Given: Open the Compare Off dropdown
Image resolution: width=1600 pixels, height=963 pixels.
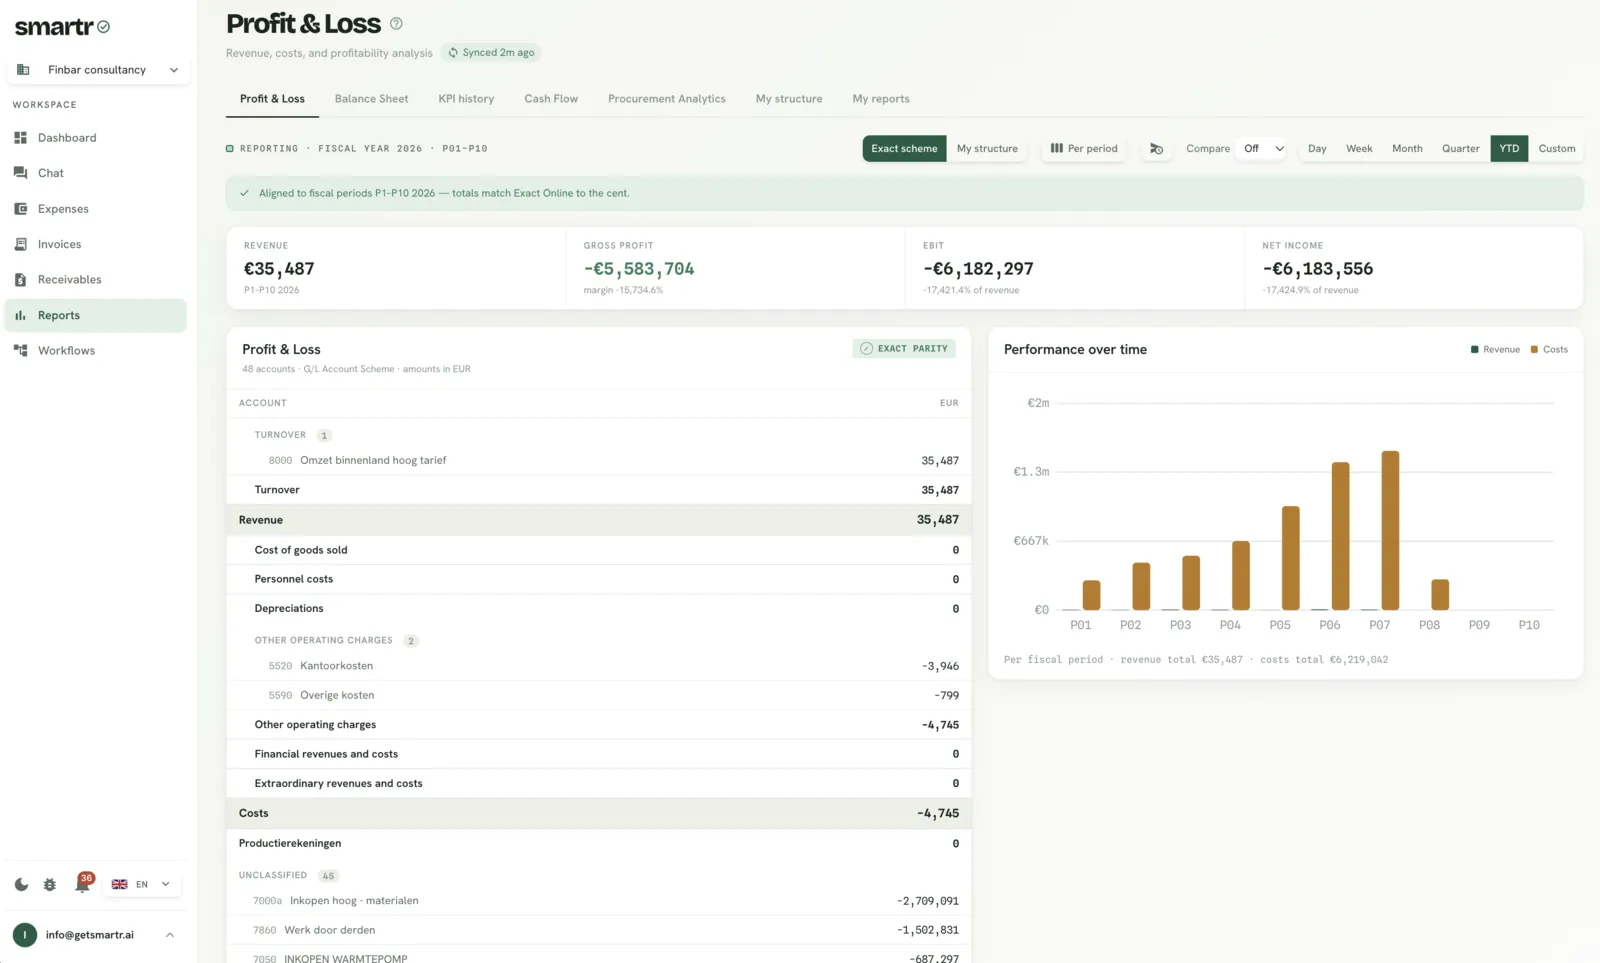Looking at the screenshot, I should coord(1262,148).
